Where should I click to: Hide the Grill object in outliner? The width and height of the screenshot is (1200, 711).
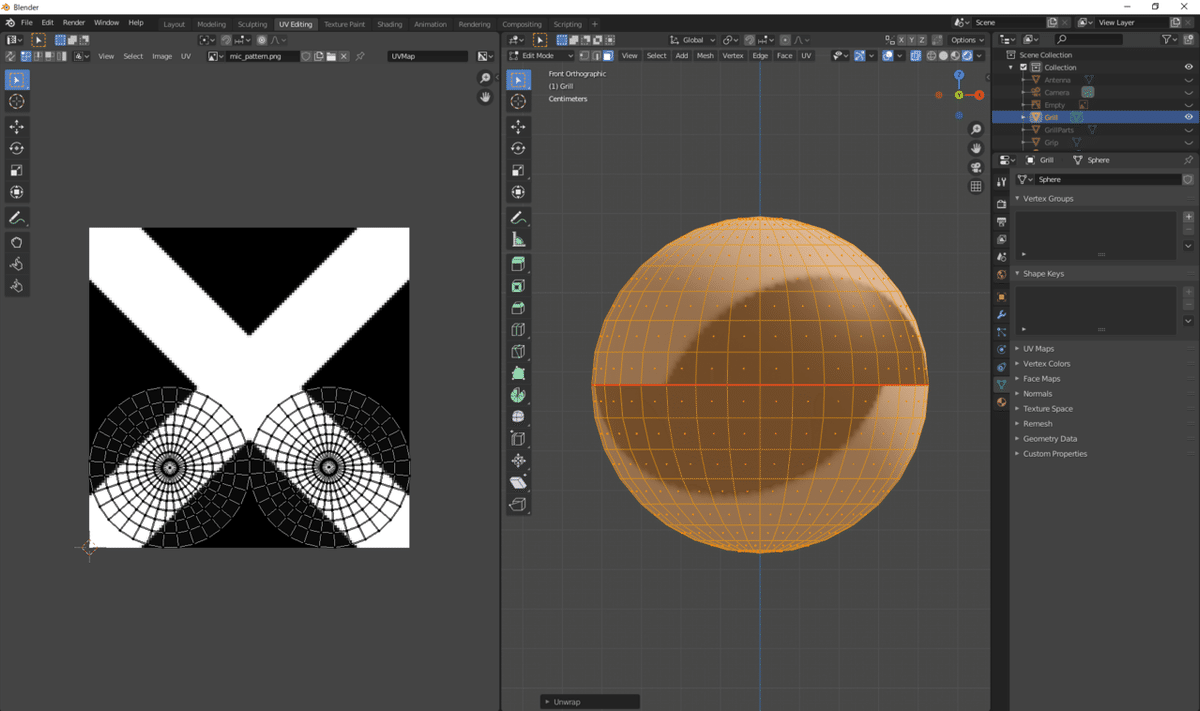click(1189, 117)
